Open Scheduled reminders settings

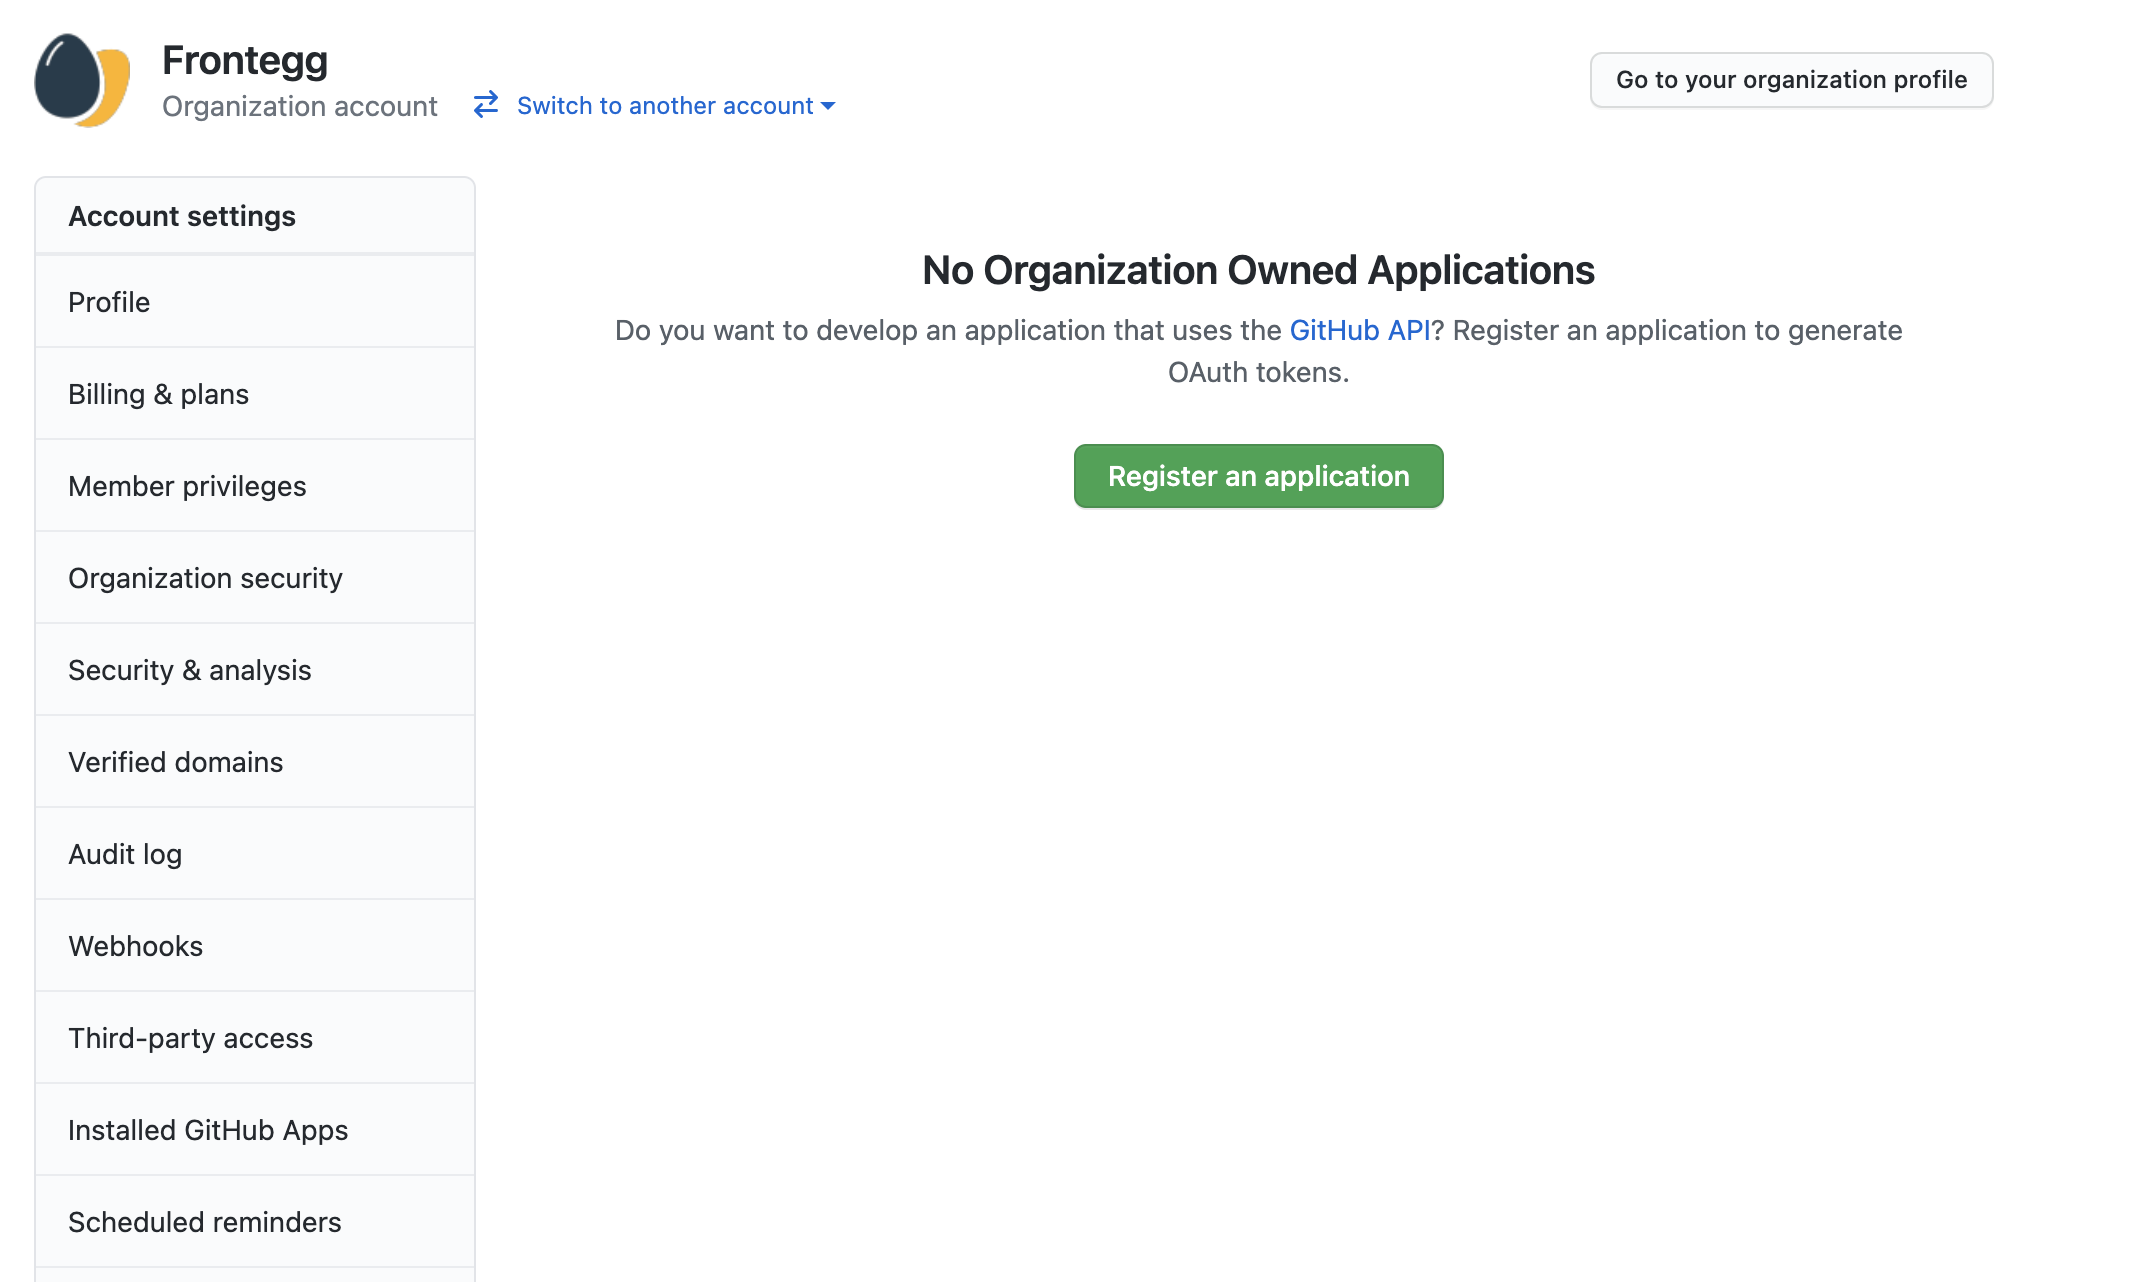pos(204,1222)
